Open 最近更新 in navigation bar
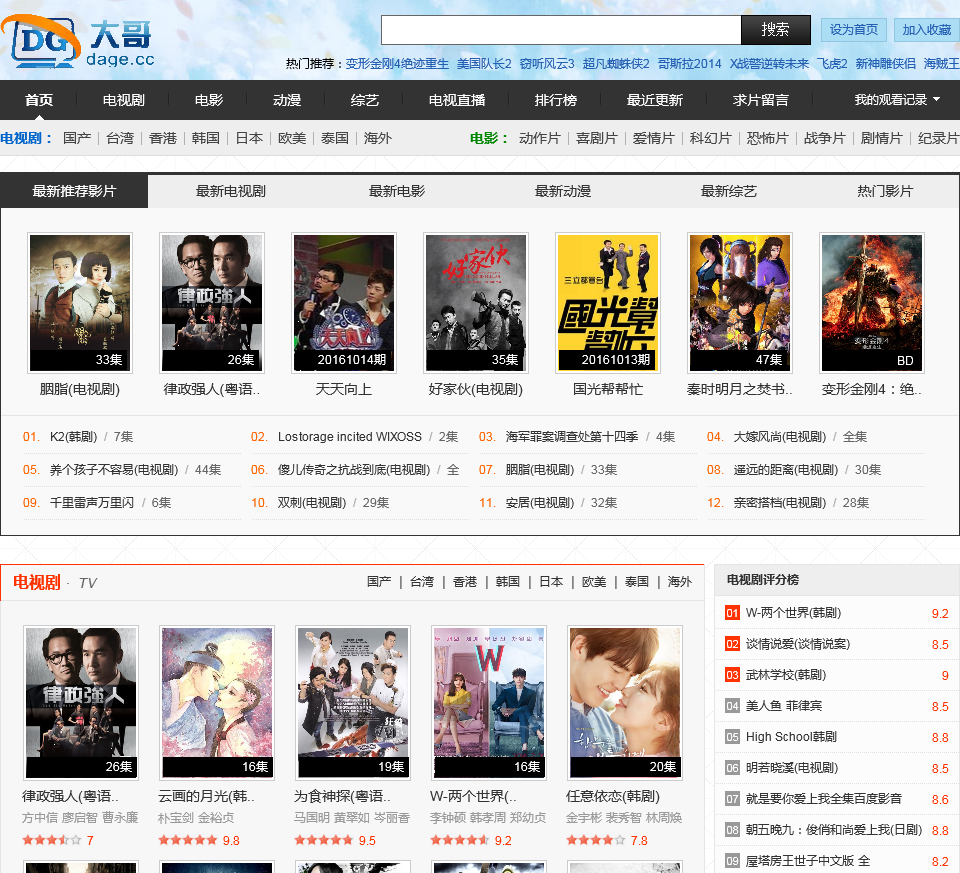This screenshot has width=960, height=873. (x=654, y=100)
